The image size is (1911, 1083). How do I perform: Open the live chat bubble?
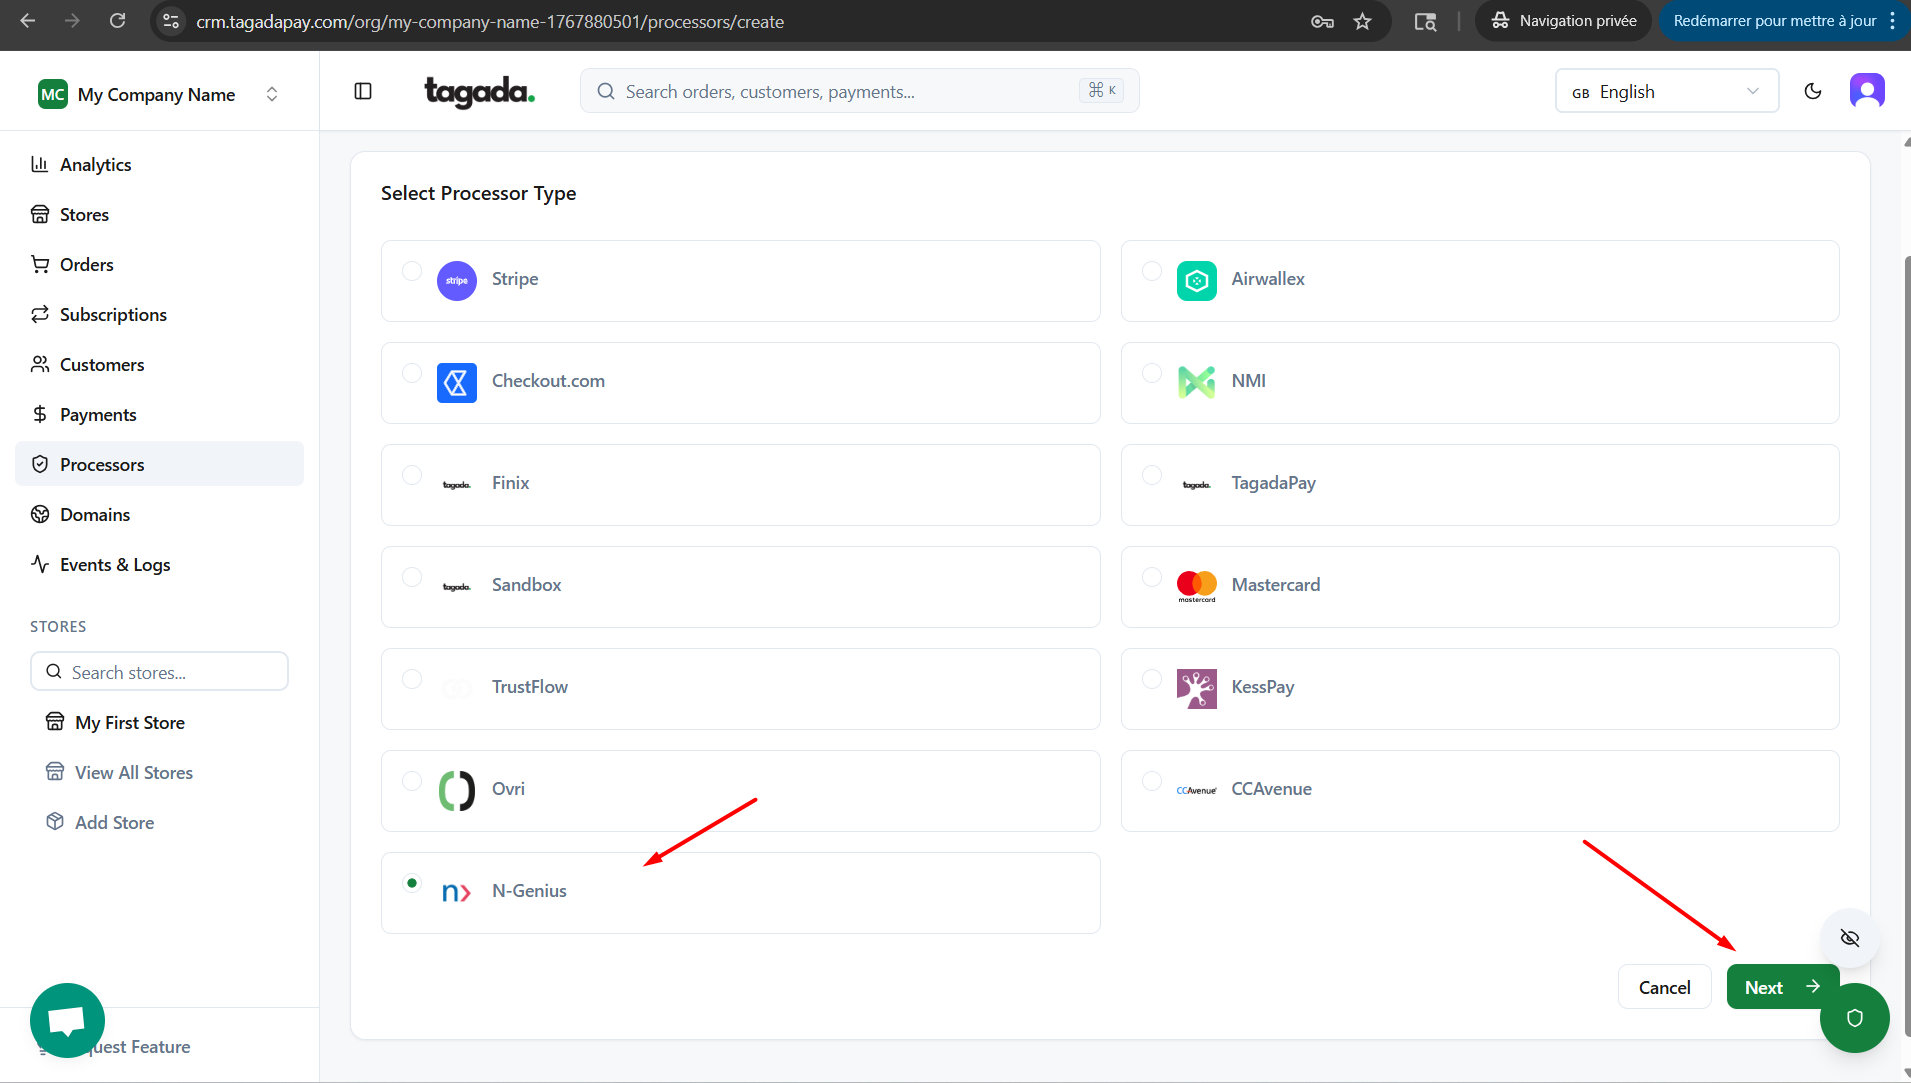68,1020
